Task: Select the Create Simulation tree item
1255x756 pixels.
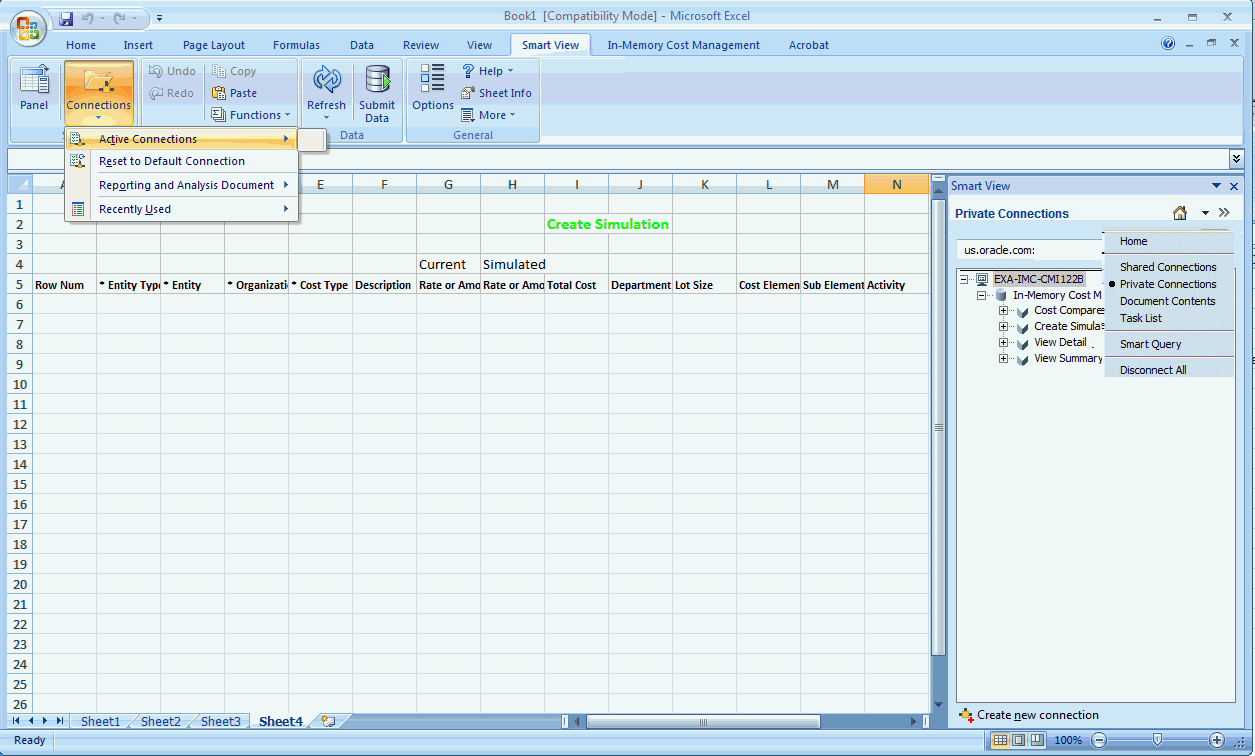Action: click(1069, 326)
